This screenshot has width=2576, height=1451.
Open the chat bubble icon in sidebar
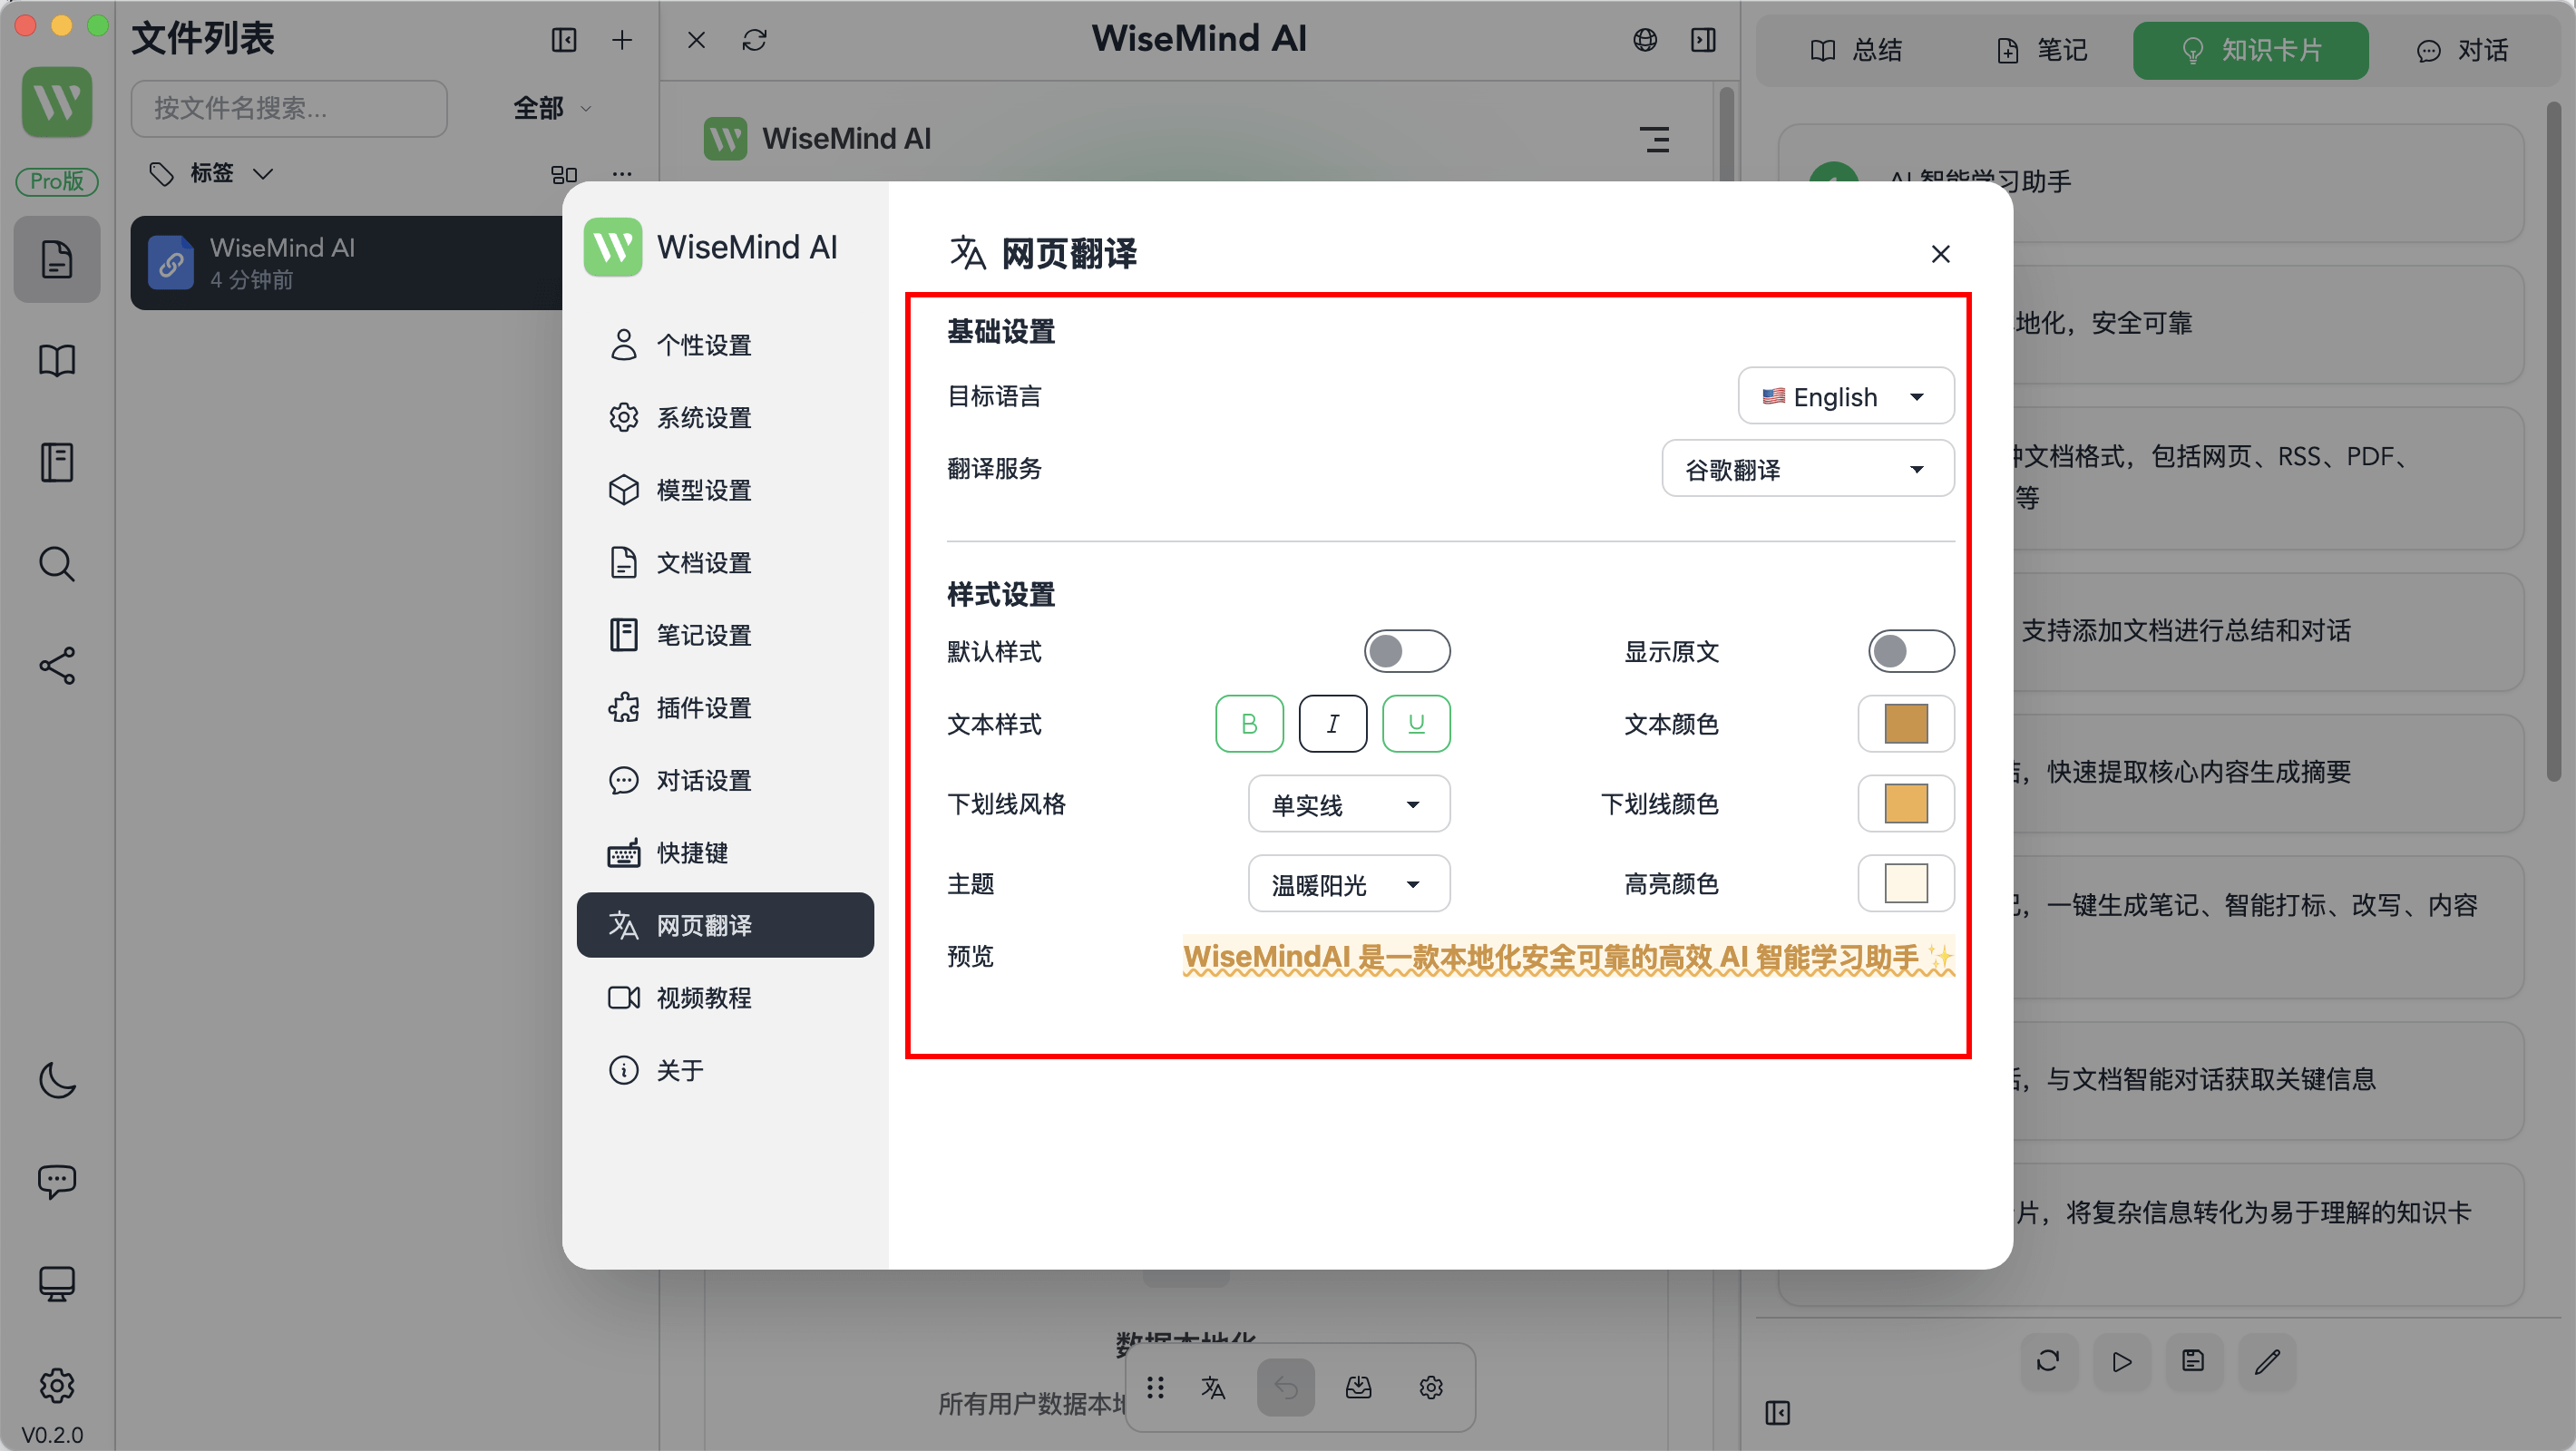pos(57,1182)
